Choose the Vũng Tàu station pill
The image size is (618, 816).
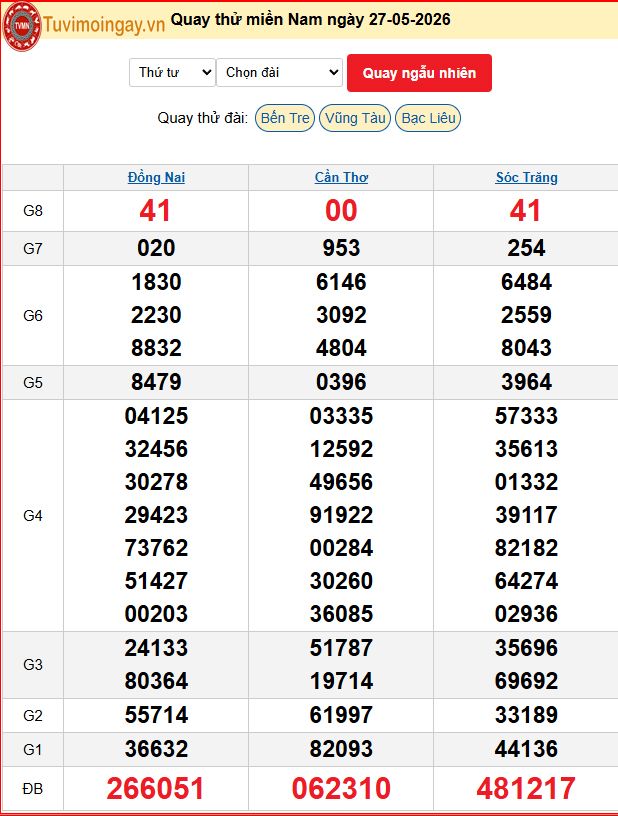[355, 118]
